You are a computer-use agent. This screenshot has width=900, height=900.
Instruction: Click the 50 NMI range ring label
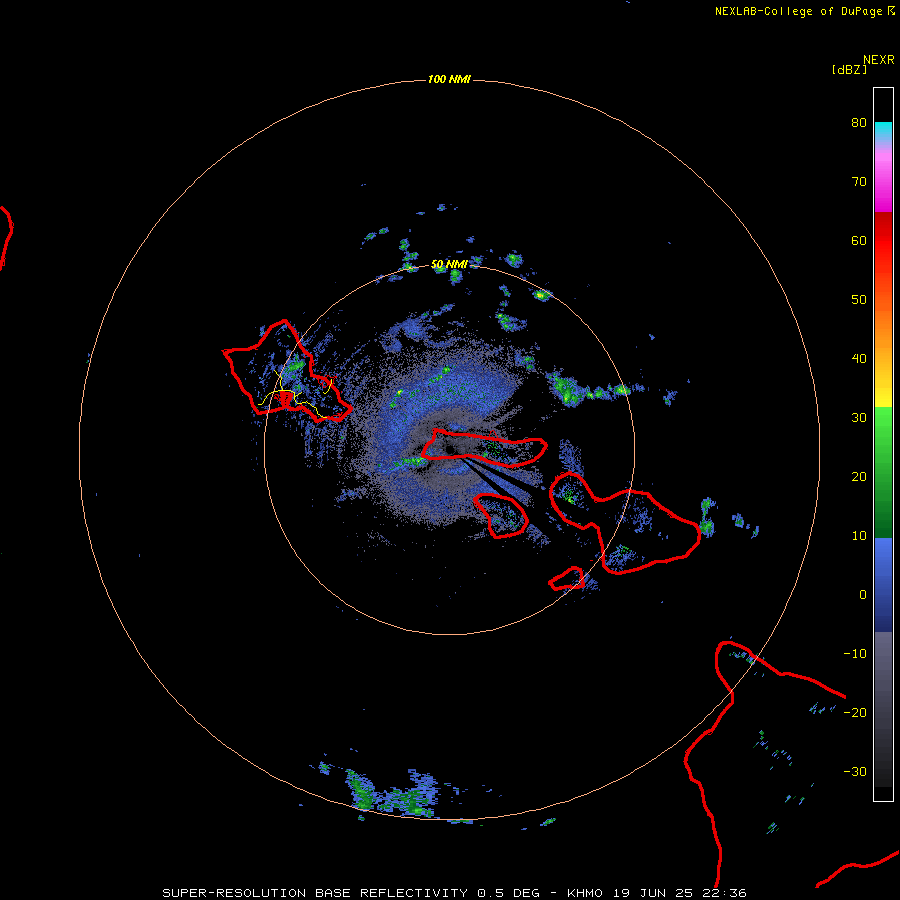(x=449, y=265)
